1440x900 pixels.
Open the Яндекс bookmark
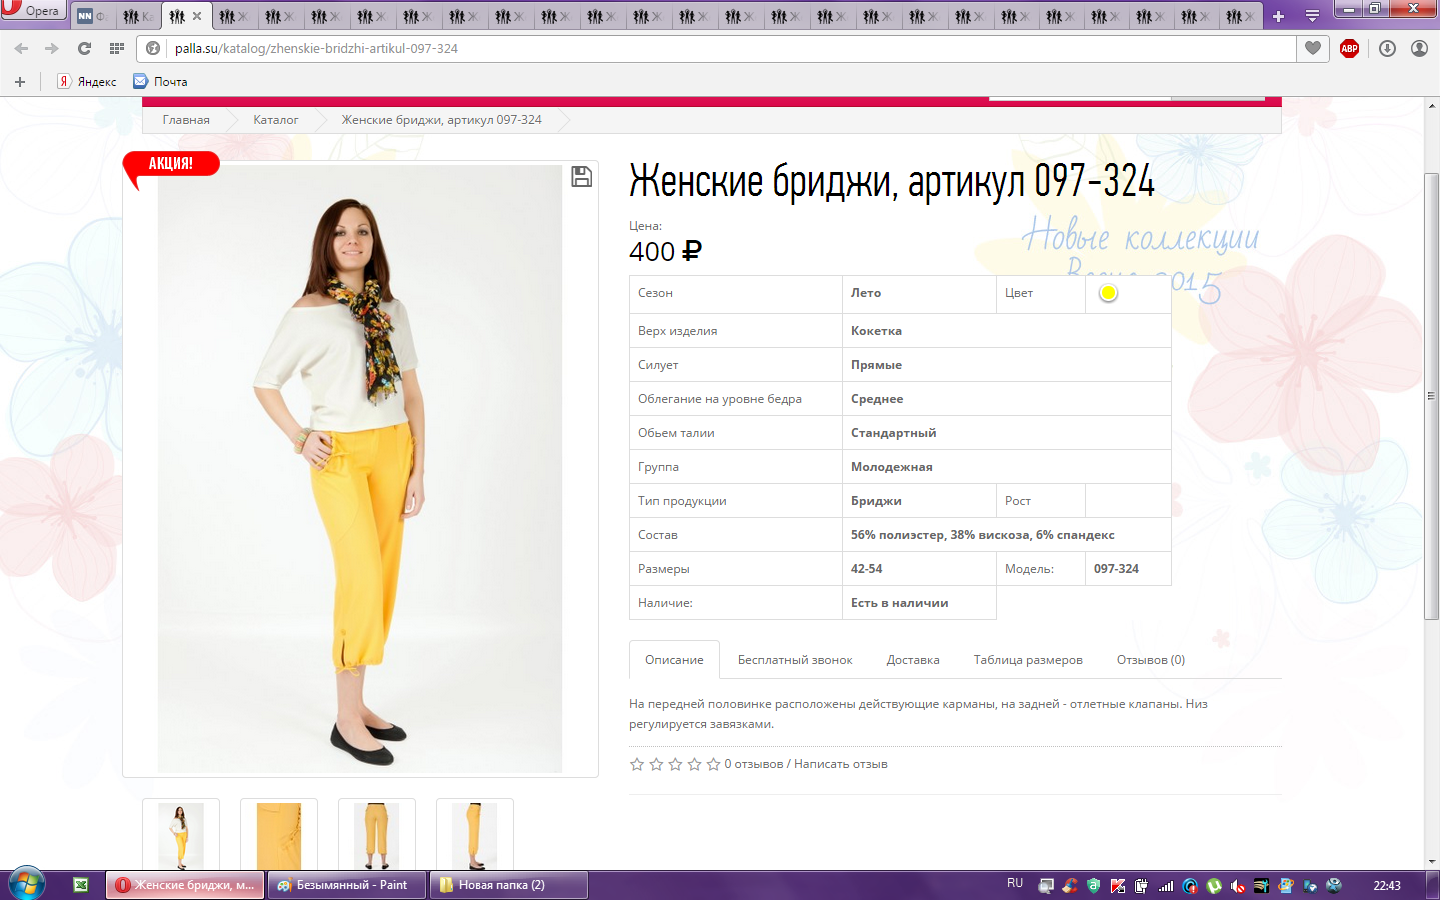pyautogui.click(x=87, y=82)
